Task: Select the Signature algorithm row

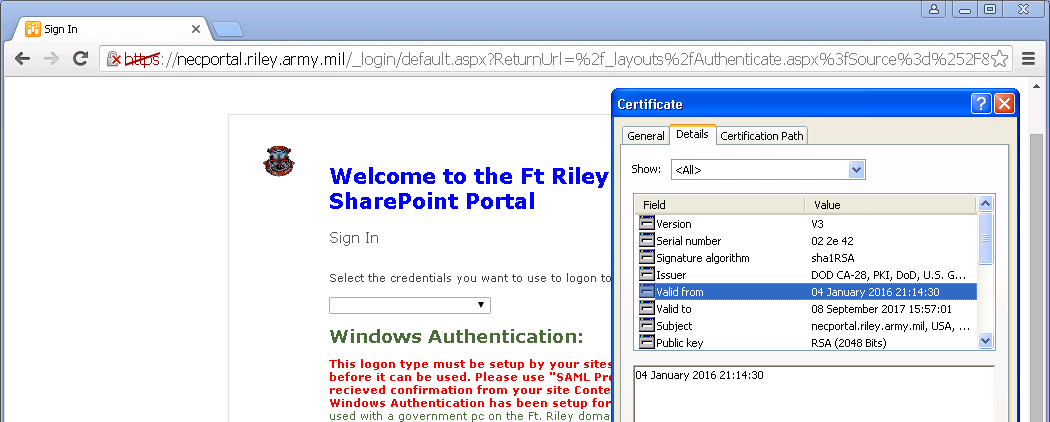Action: [806, 258]
